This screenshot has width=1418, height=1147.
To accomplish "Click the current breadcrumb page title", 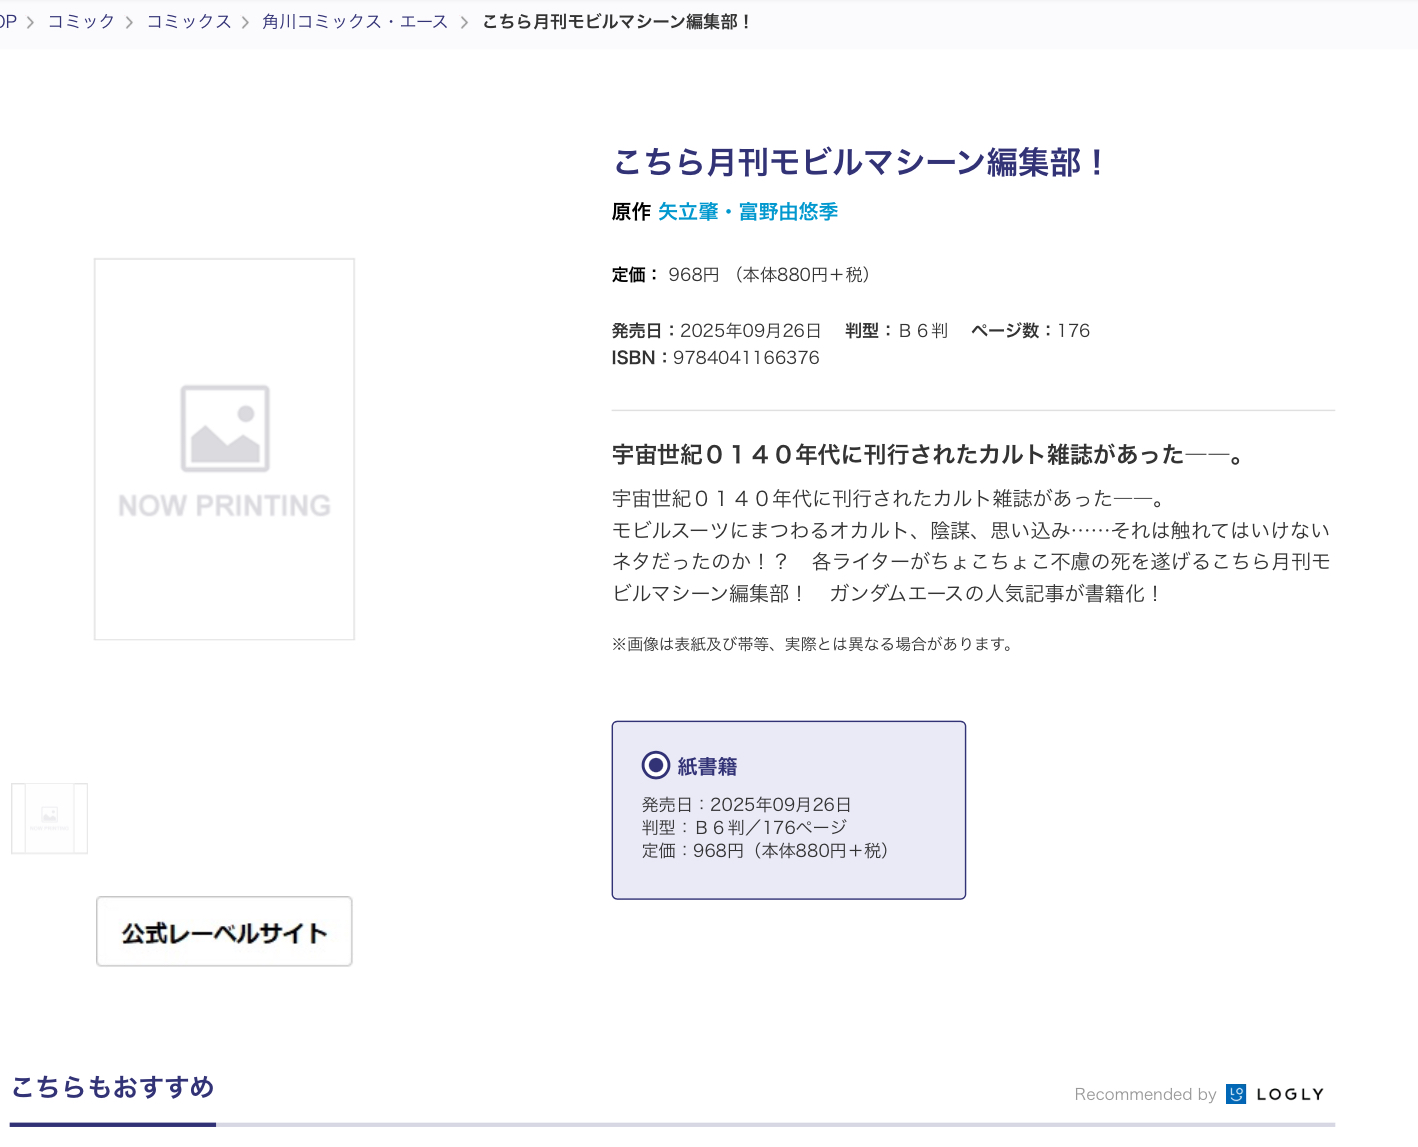I will click(x=617, y=21).
